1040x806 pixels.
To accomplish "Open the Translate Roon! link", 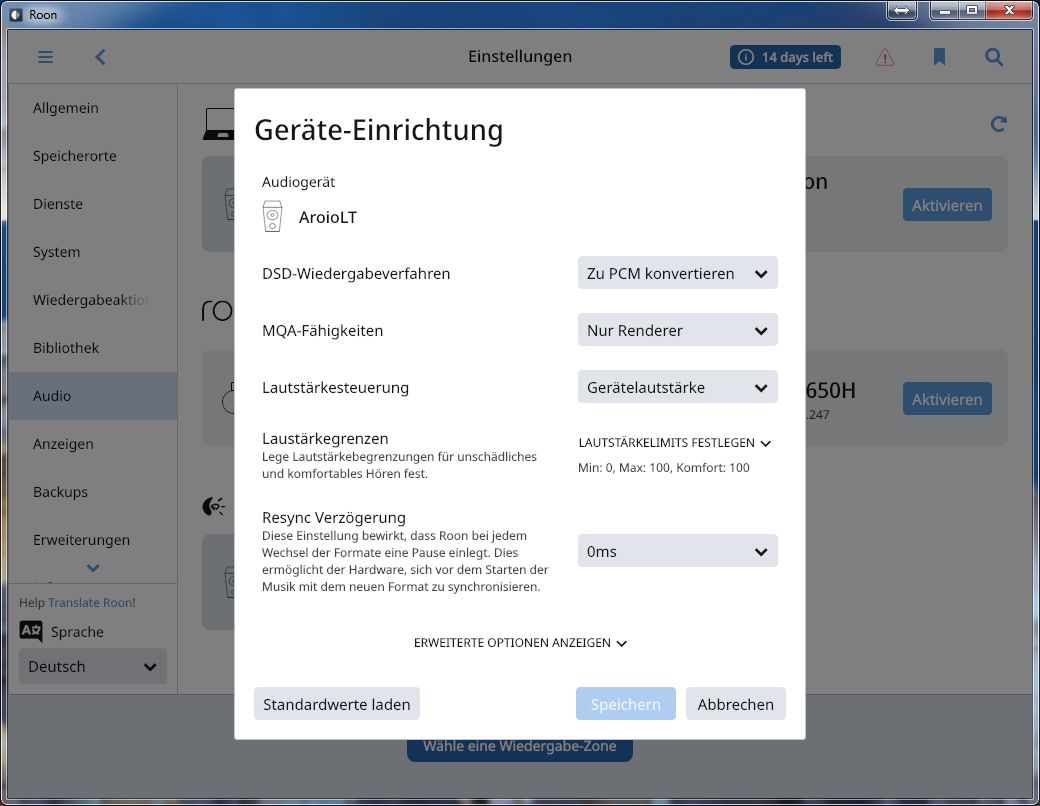I will click(x=92, y=602).
